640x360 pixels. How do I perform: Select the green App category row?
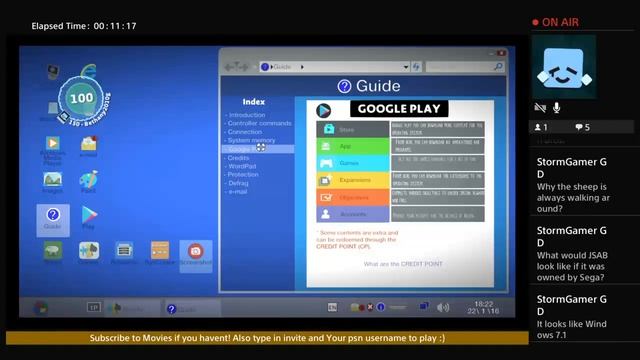point(353,146)
